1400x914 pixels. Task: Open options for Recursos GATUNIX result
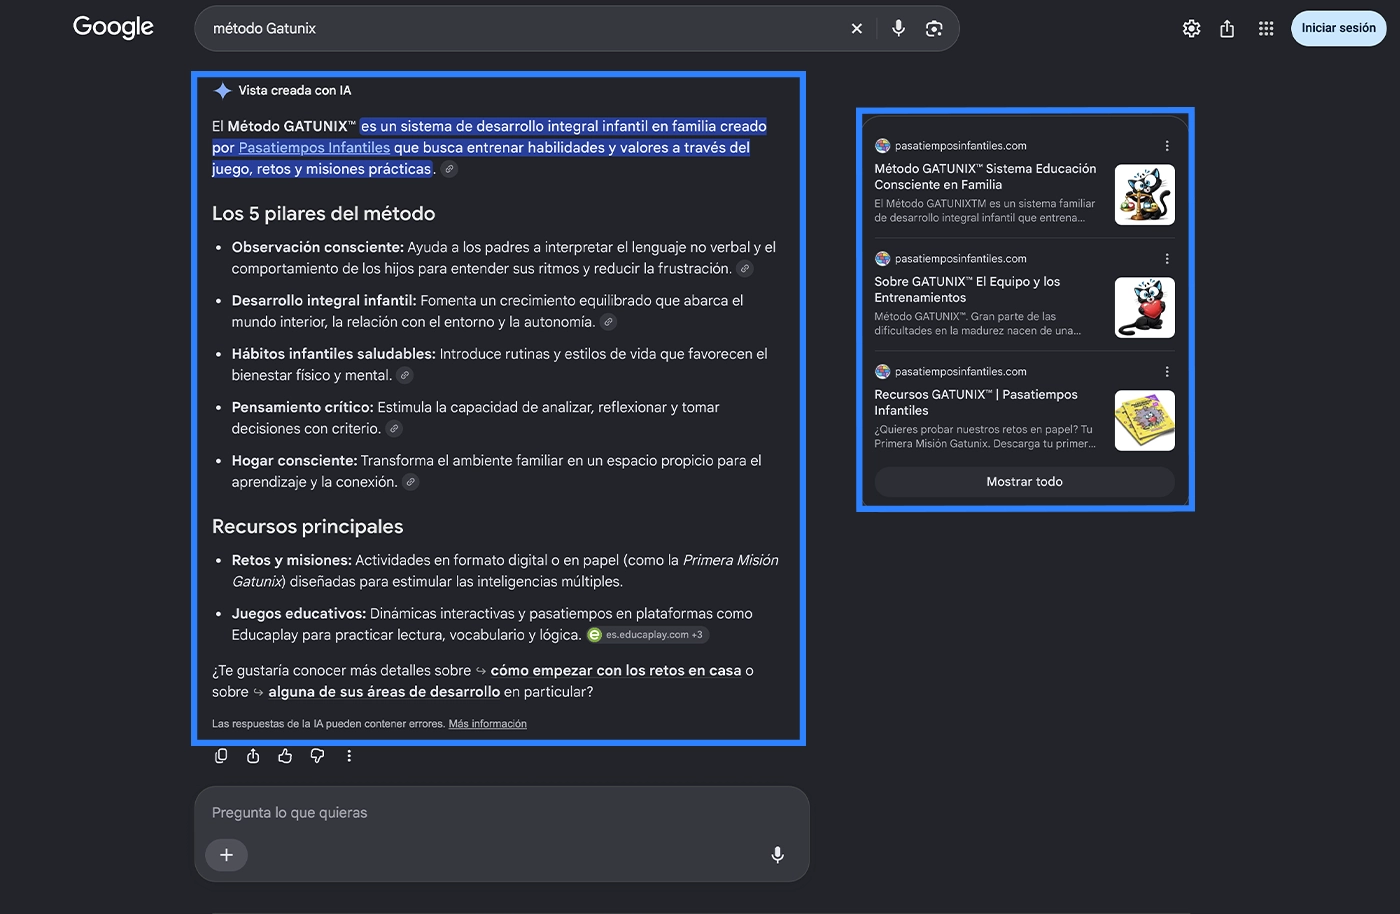click(1167, 372)
